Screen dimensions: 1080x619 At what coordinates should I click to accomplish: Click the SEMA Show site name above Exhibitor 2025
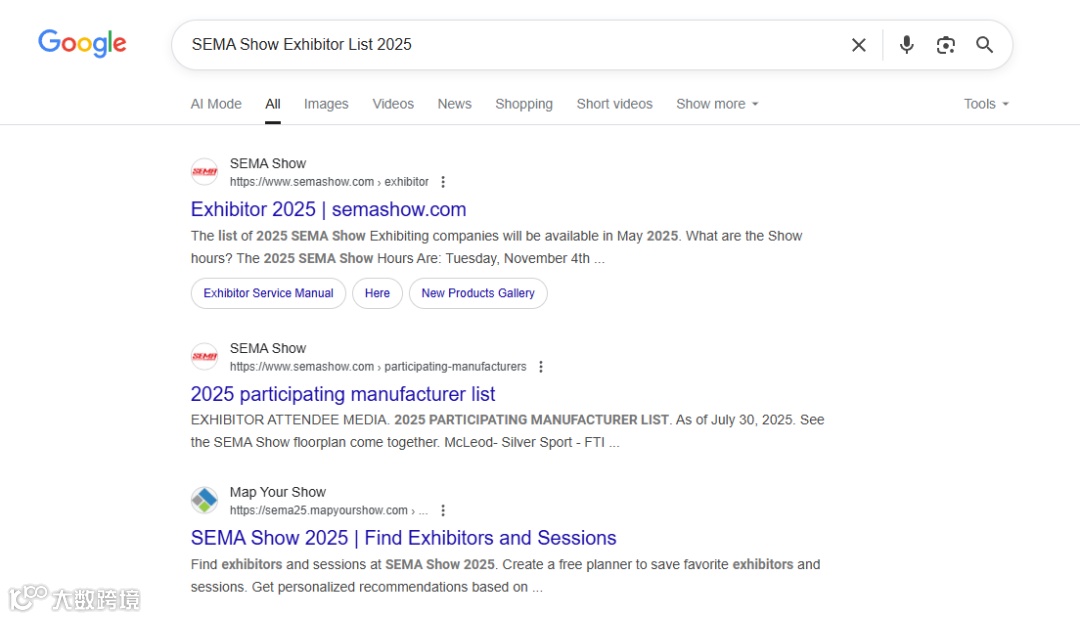[x=268, y=164]
